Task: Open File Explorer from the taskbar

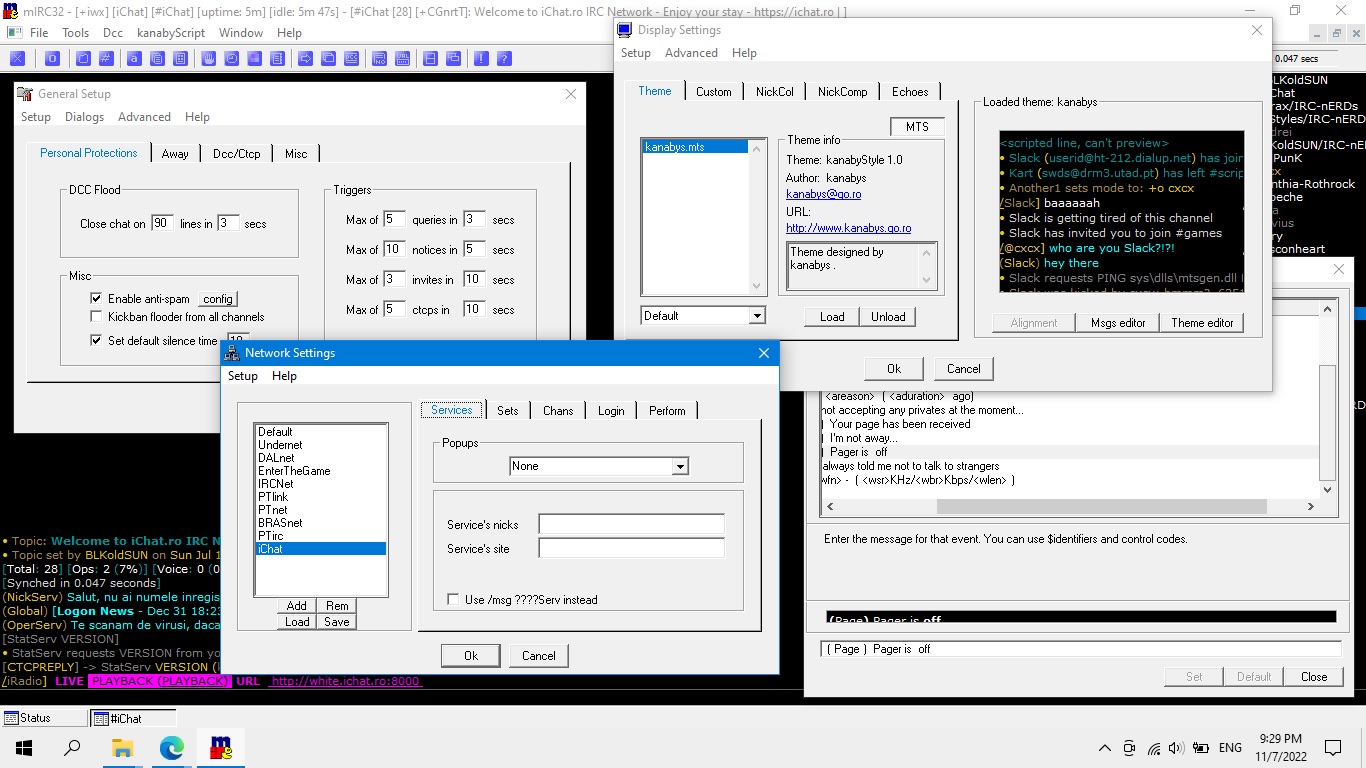Action: [x=122, y=747]
